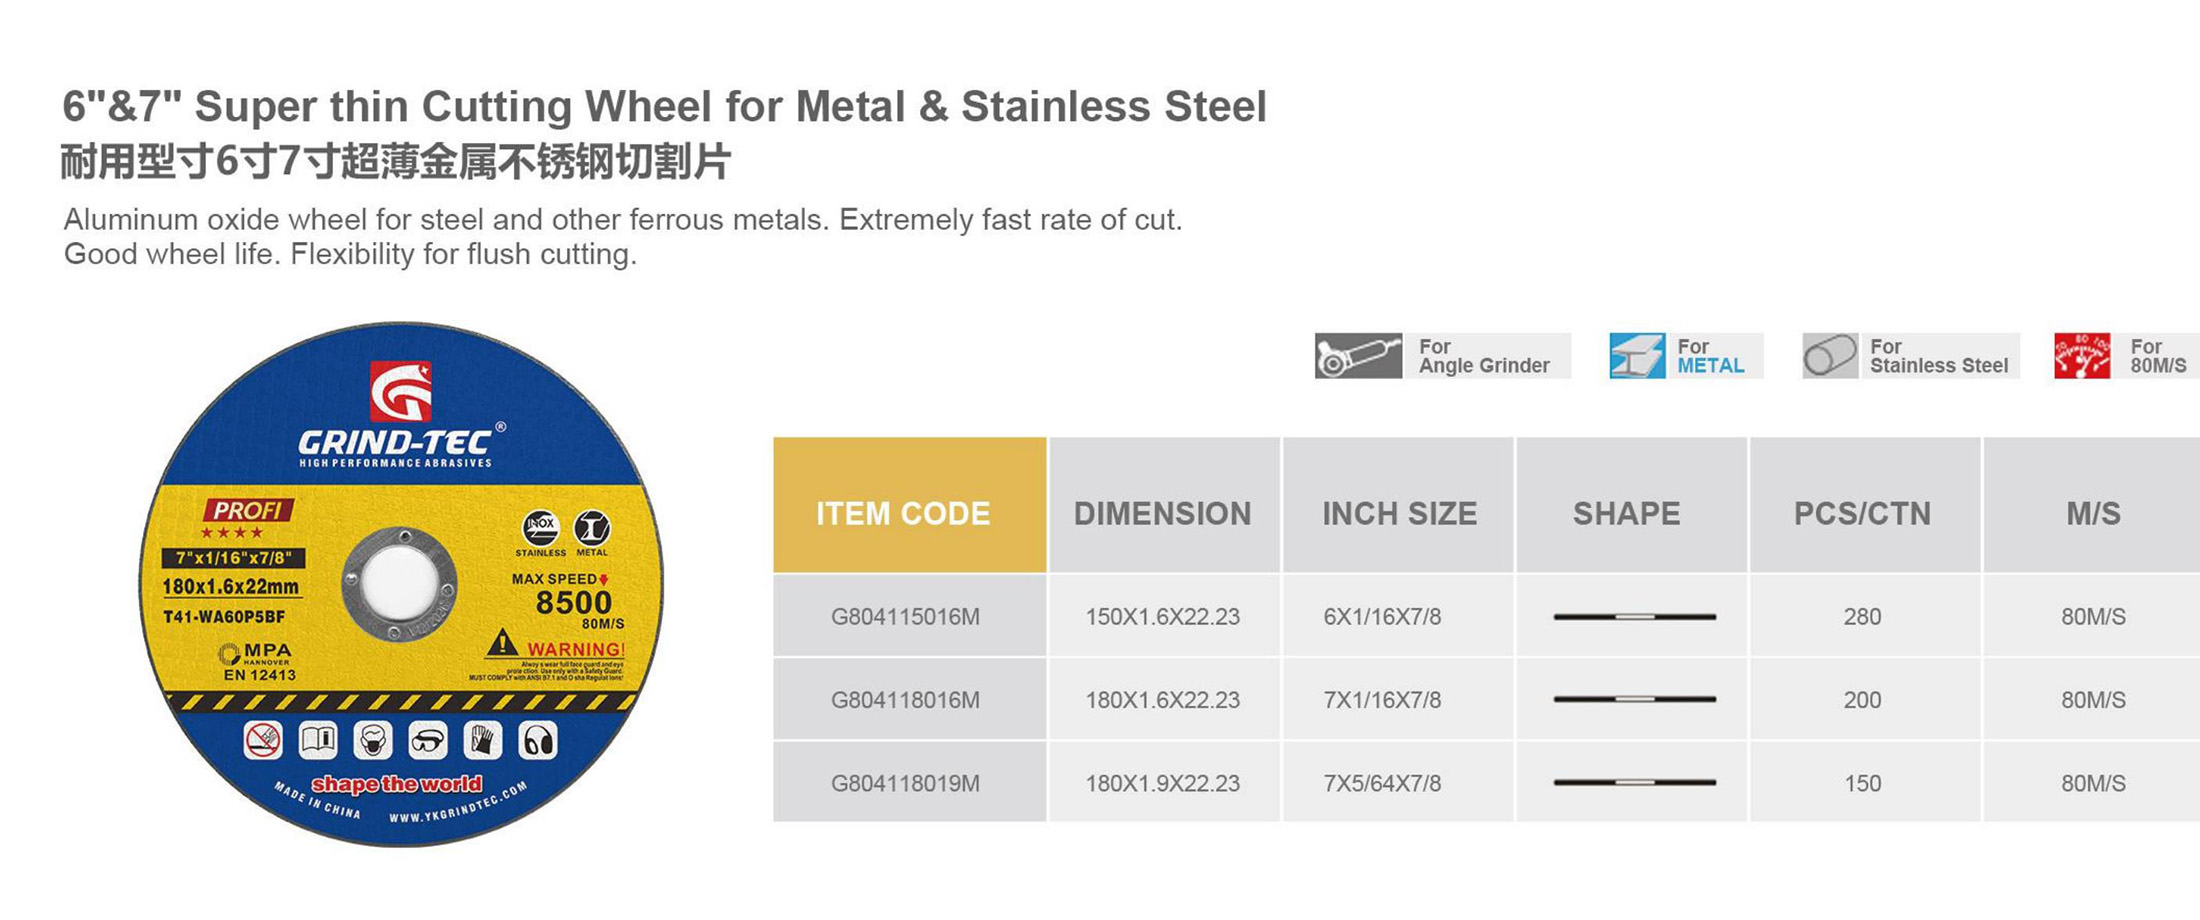Click the dust mask icon on the wheel
This screenshot has width=2200, height=920.
[373, 741]
